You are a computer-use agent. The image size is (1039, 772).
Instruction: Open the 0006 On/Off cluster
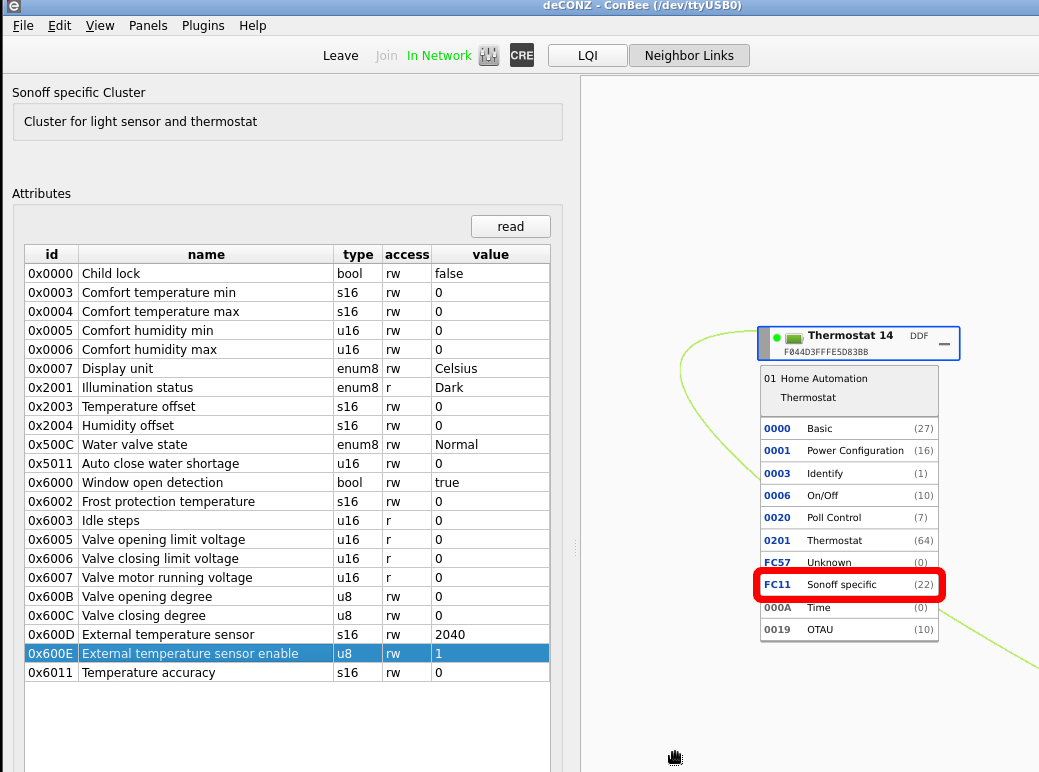(x=849, y=496)
